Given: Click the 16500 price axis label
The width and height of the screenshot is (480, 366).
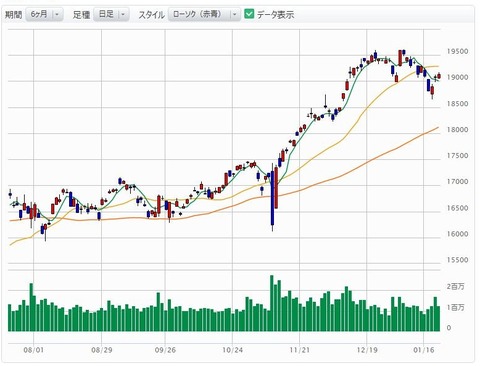Looking at the screenshot, I should pos(457,208).
